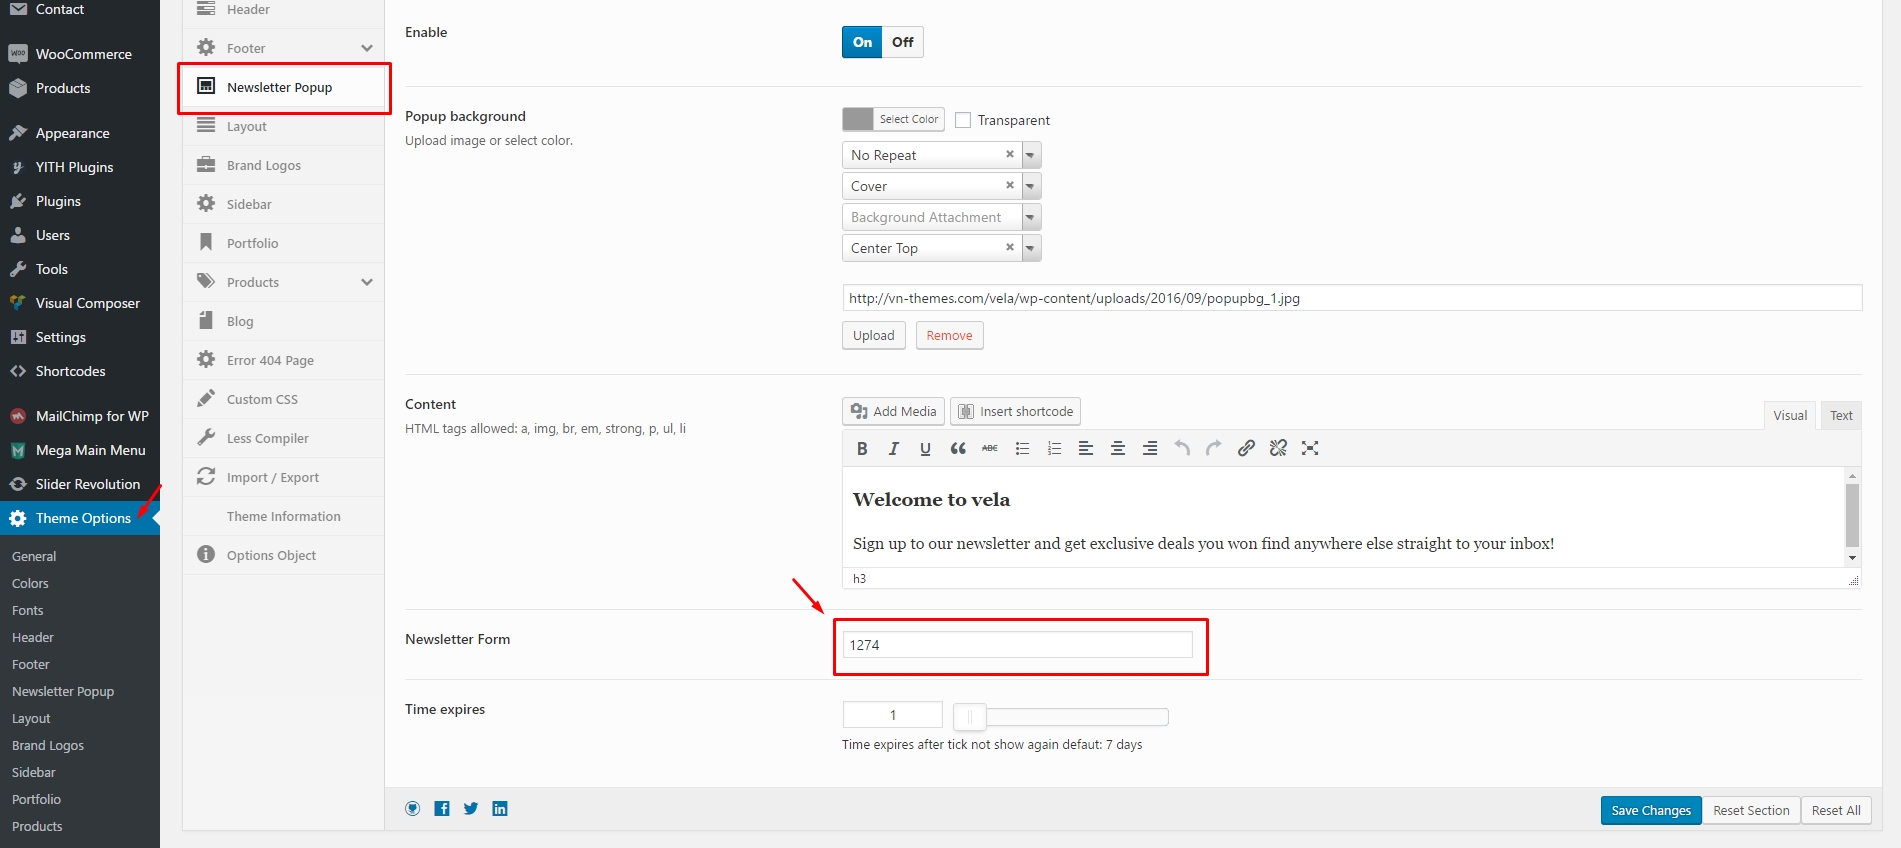Viewport: 1901px width, 848px height.
Task: Expand the Products section chevron
Action: (367, 282)
